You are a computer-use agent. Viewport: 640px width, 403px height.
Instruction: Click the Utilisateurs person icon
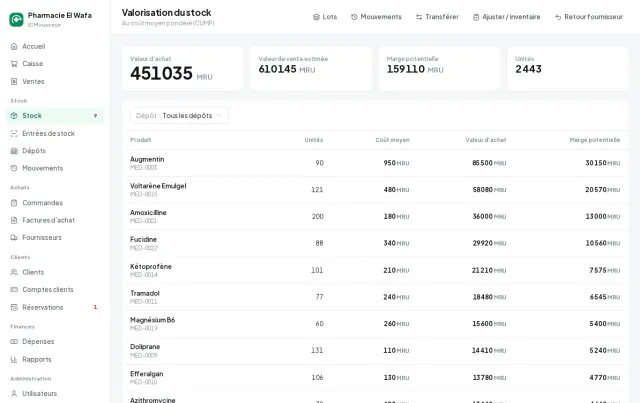click(14, 393)
